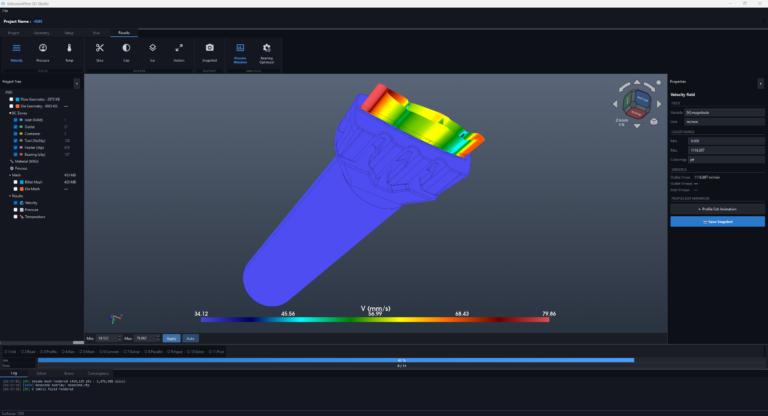Click the blue solver progress bar

pos(336,360)
